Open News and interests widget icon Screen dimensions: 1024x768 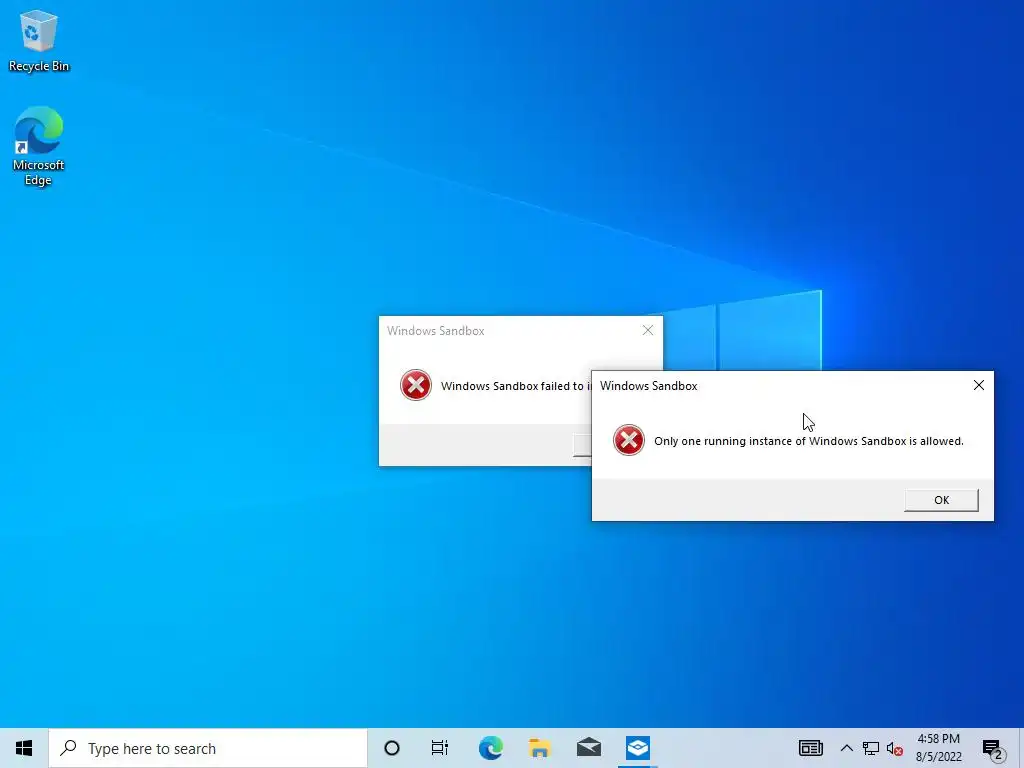[x=810, y=748]
